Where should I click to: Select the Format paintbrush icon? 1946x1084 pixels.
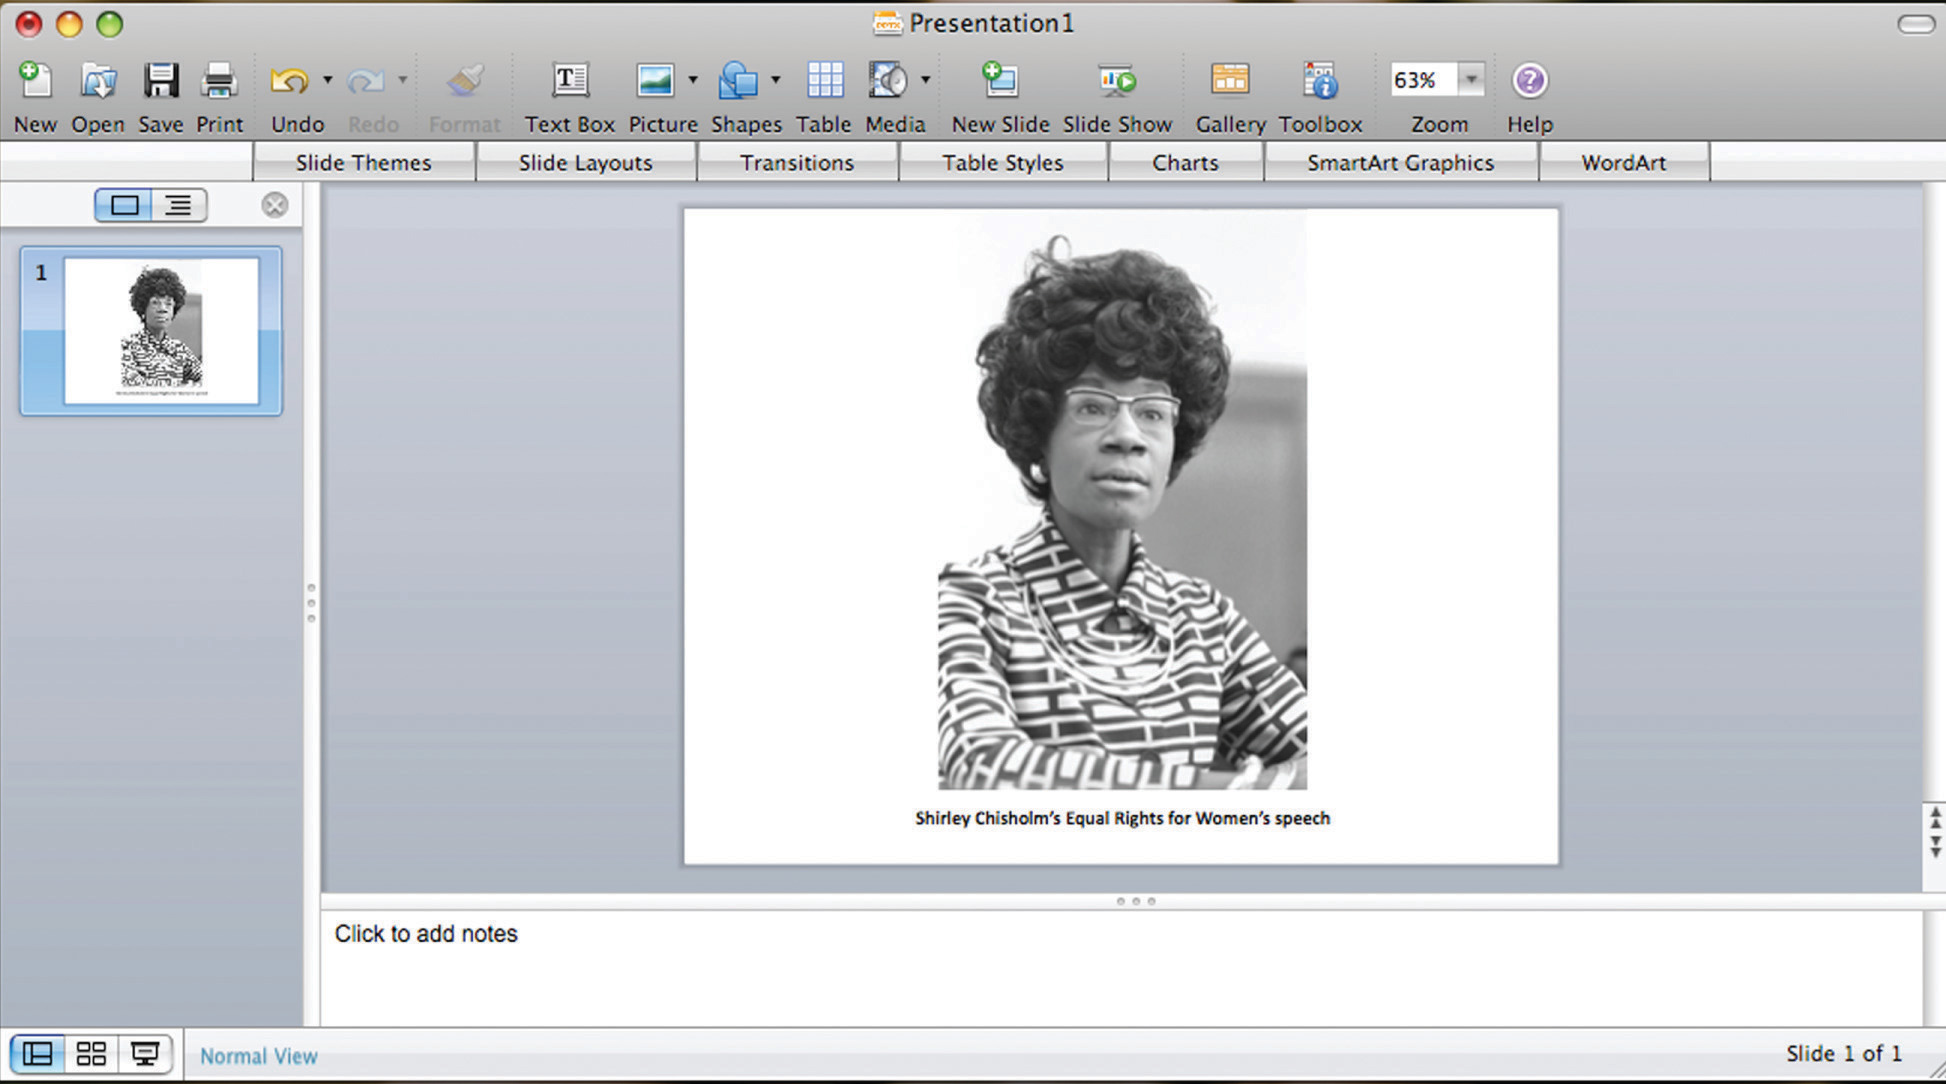point(464,81)
